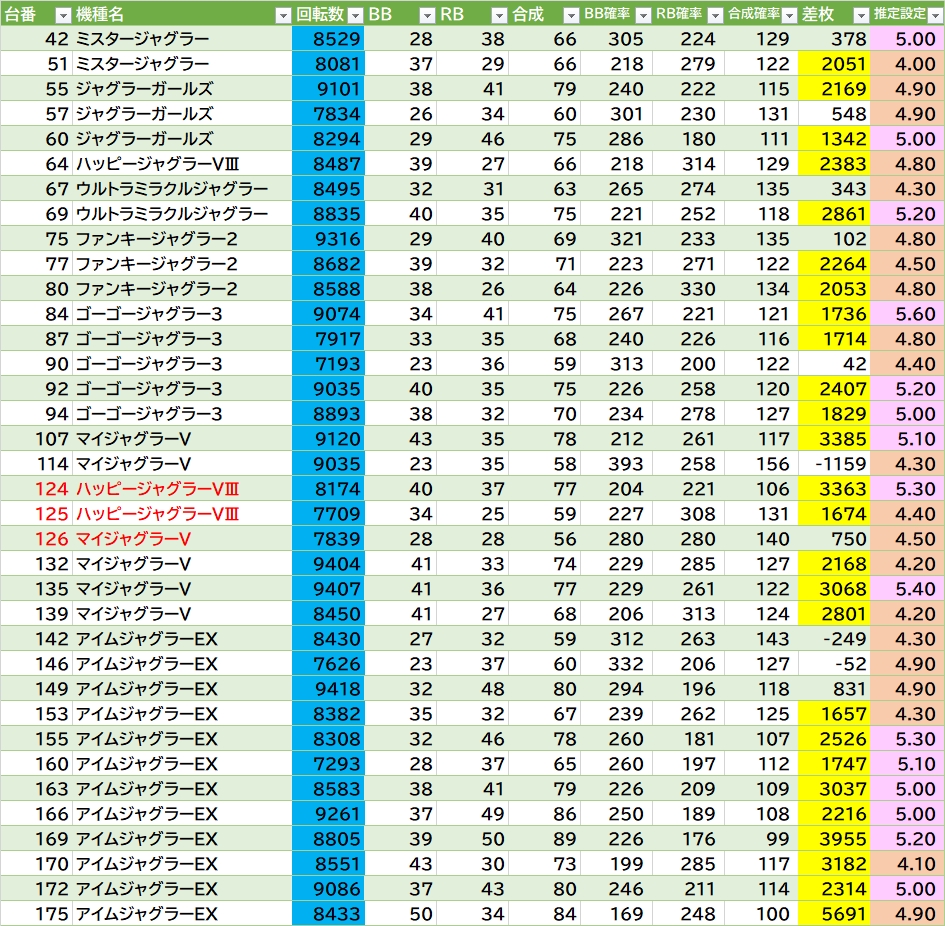Select the 393 BB確率 cell
The image size is (945, 926).
pos(617,464)
